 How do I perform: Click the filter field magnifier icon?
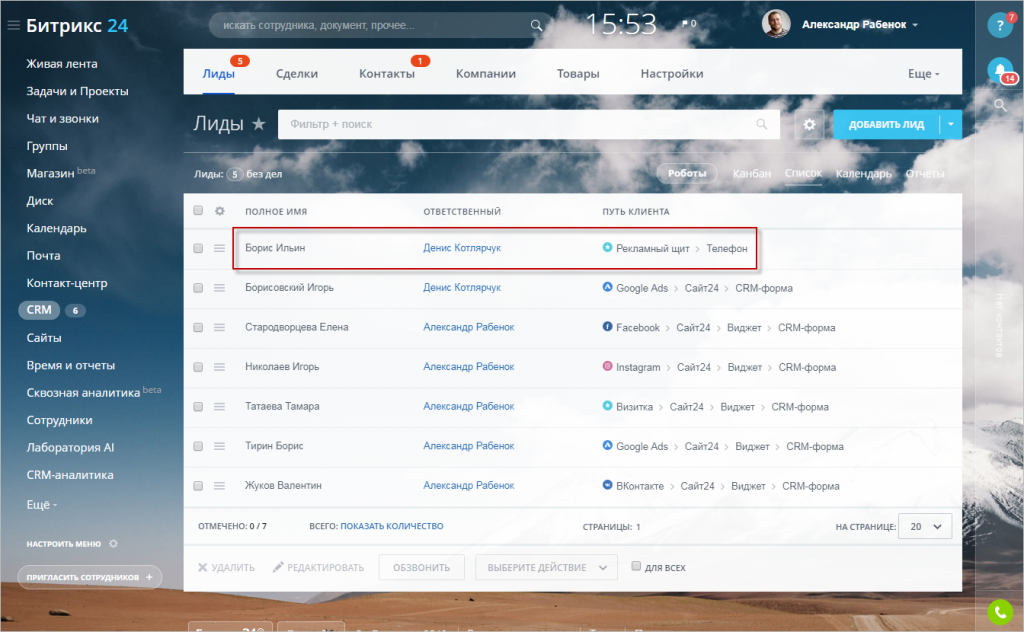(x=761, y=124)
